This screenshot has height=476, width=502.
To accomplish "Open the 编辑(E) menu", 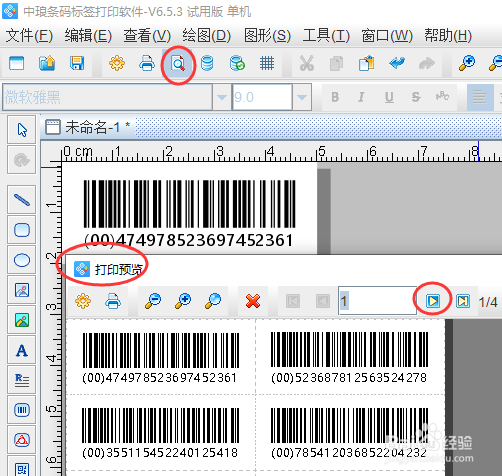I will click(x=88, y=36).
